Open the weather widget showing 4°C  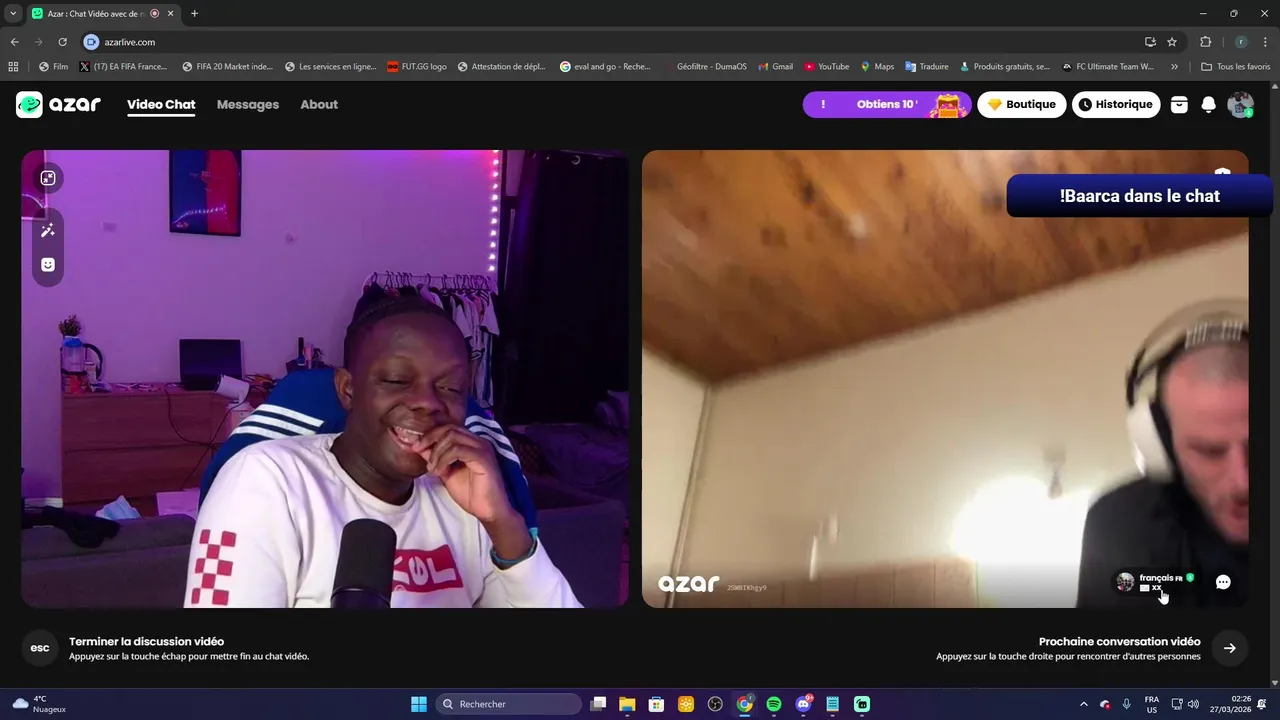pos(38,704)
